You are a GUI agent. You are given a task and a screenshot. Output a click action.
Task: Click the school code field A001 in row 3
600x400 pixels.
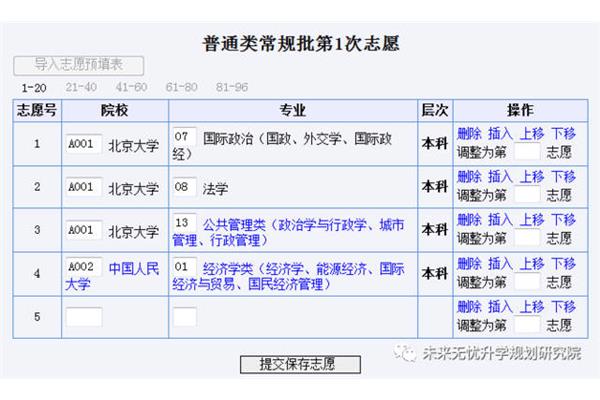(84, 230)
